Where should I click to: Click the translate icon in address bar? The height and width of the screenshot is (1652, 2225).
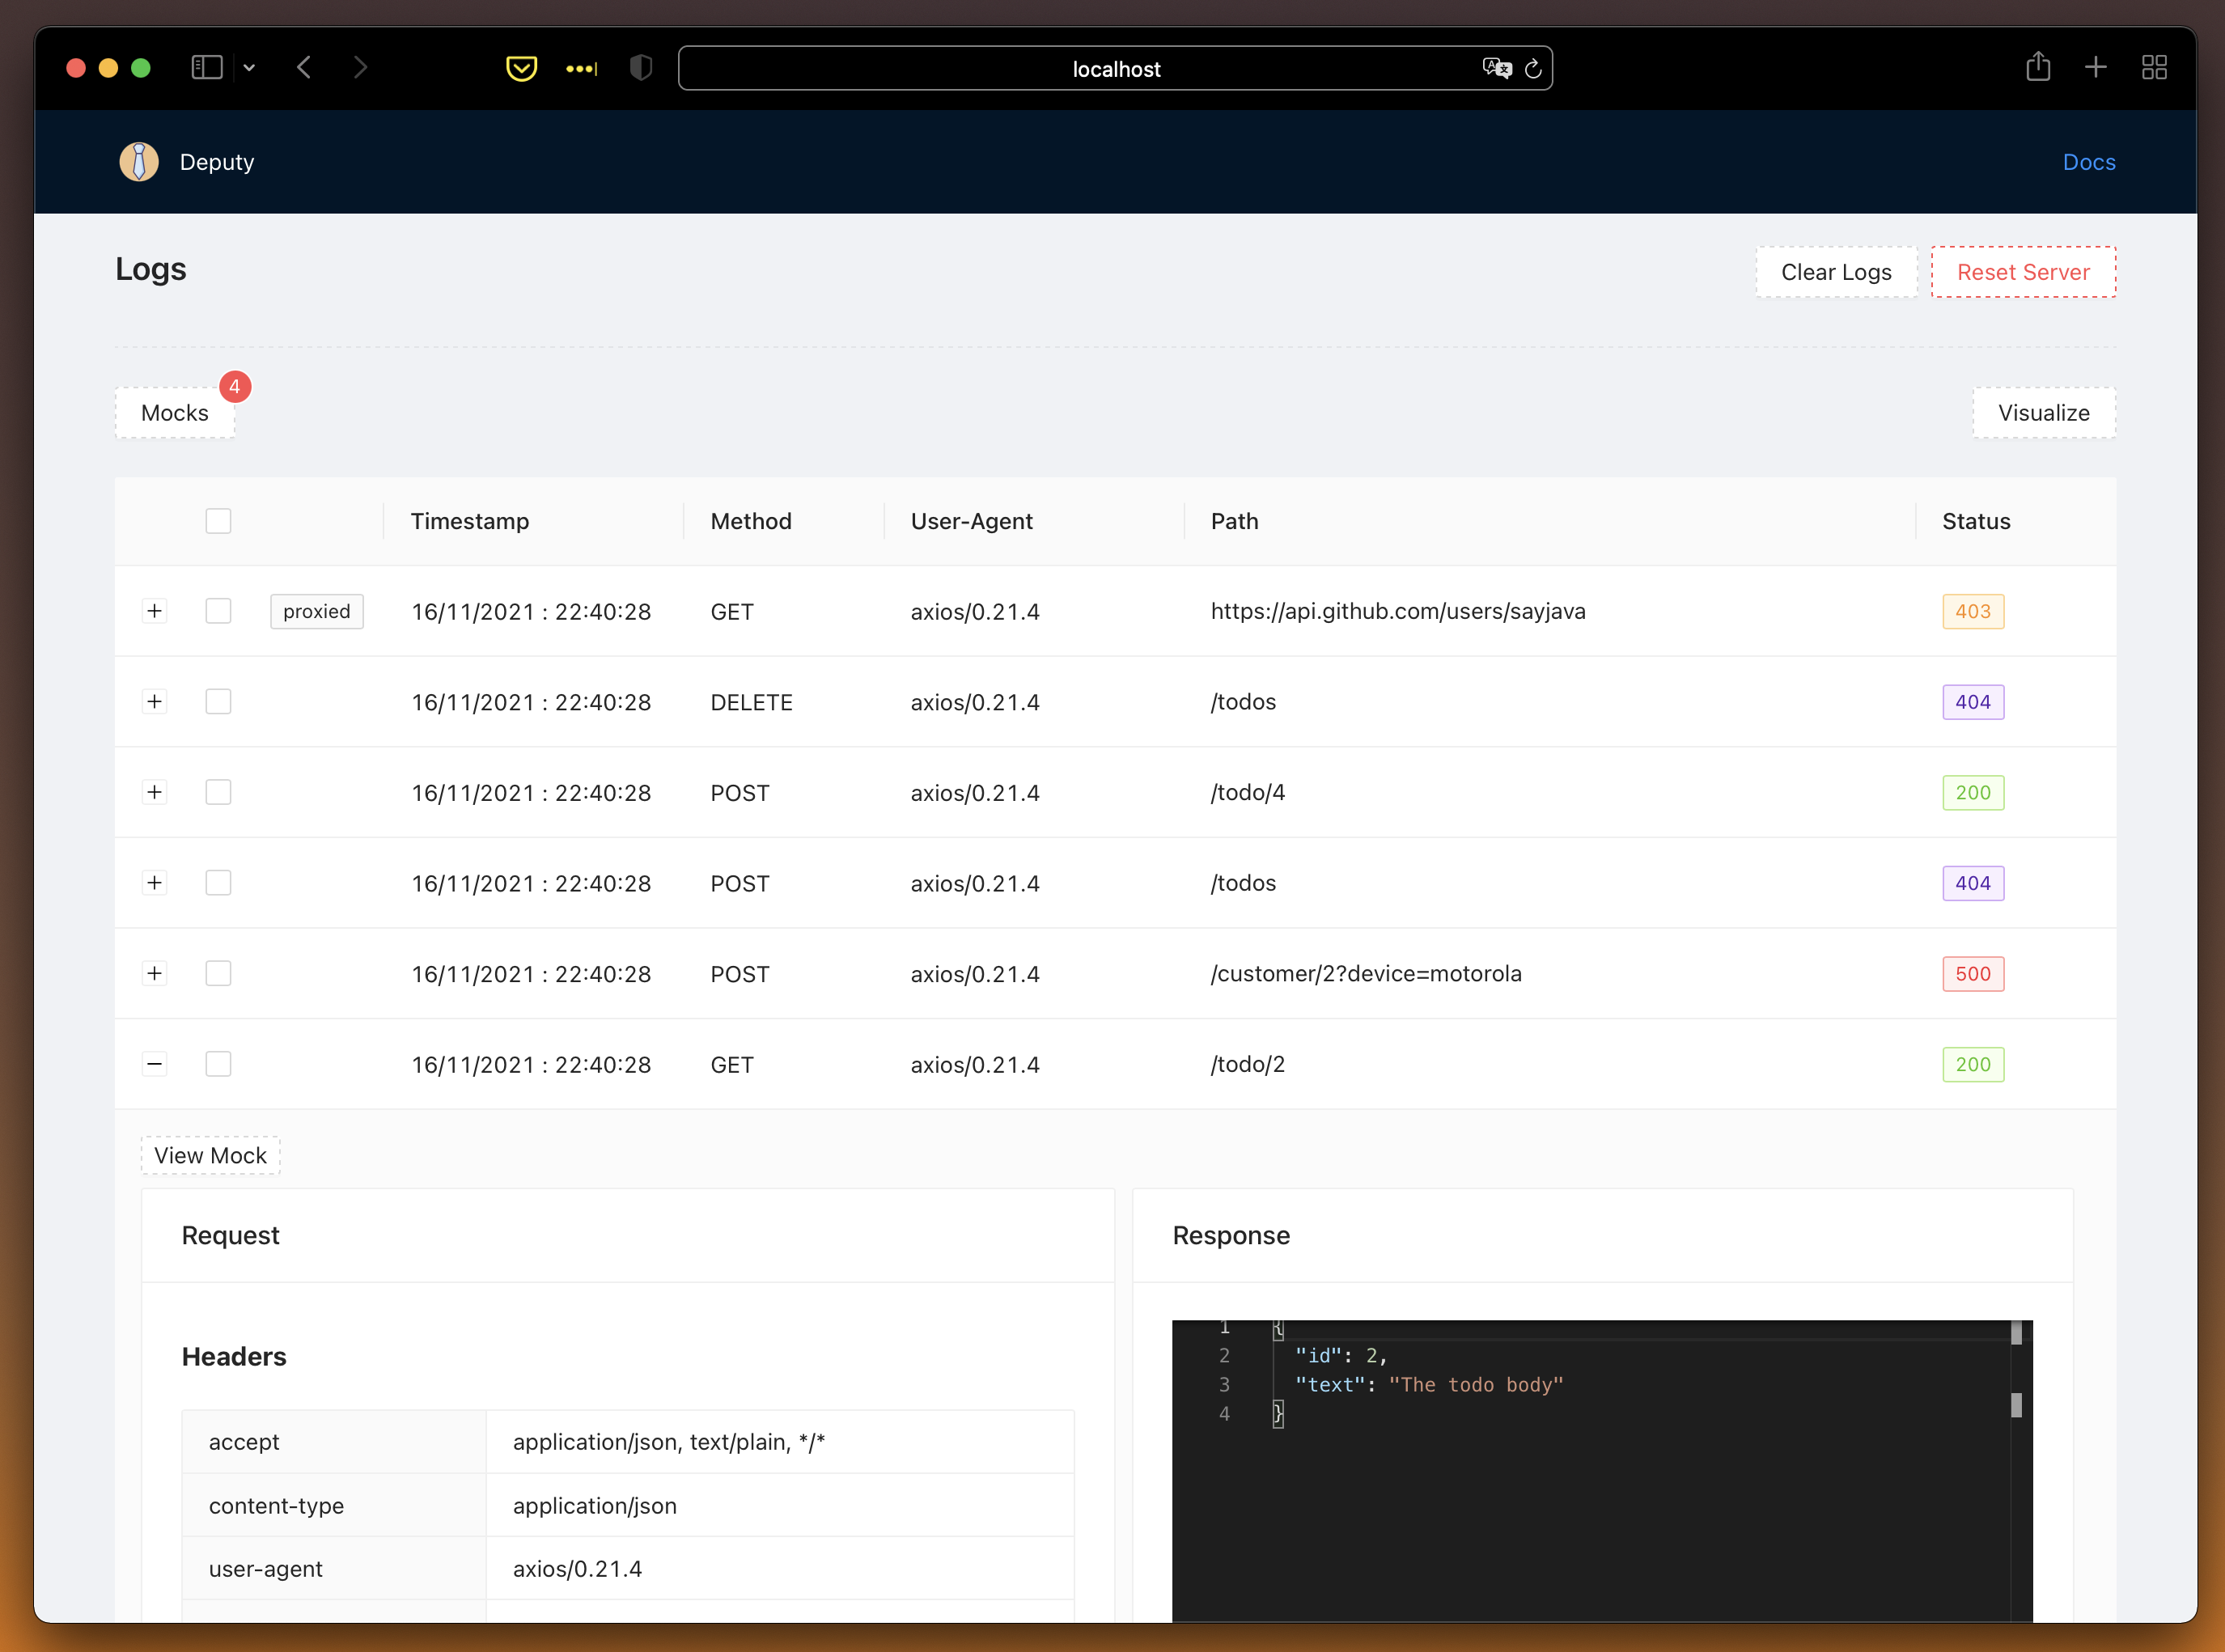[1496, 68]
